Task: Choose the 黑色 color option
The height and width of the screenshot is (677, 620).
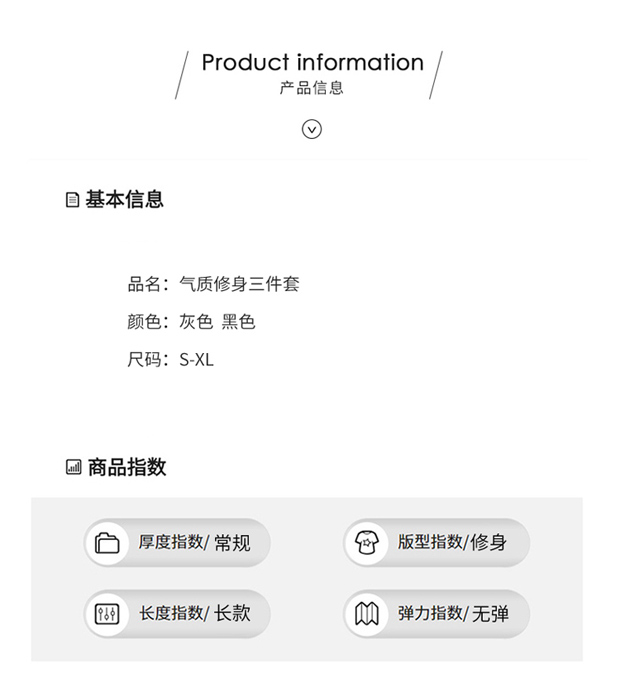Action: (x=238, y=322)
